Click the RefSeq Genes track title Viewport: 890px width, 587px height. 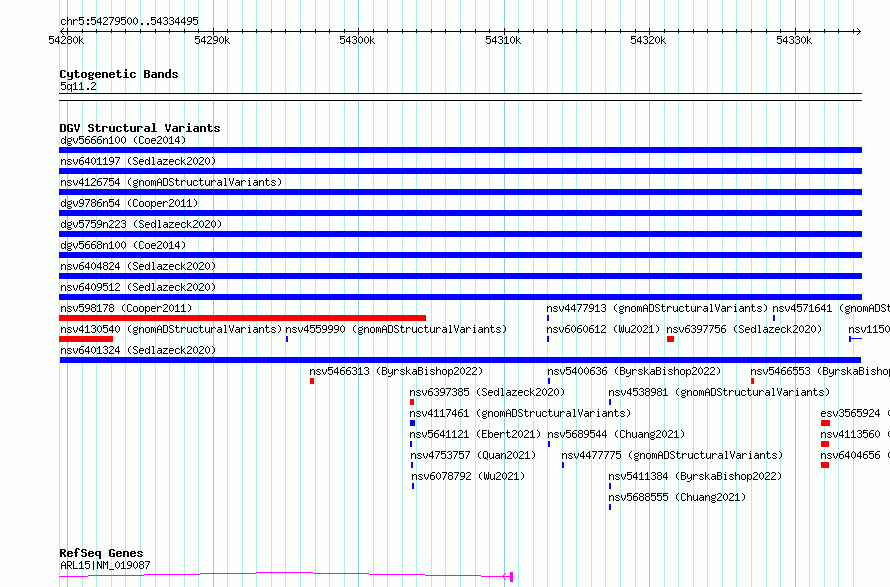(x=101, y=553)
